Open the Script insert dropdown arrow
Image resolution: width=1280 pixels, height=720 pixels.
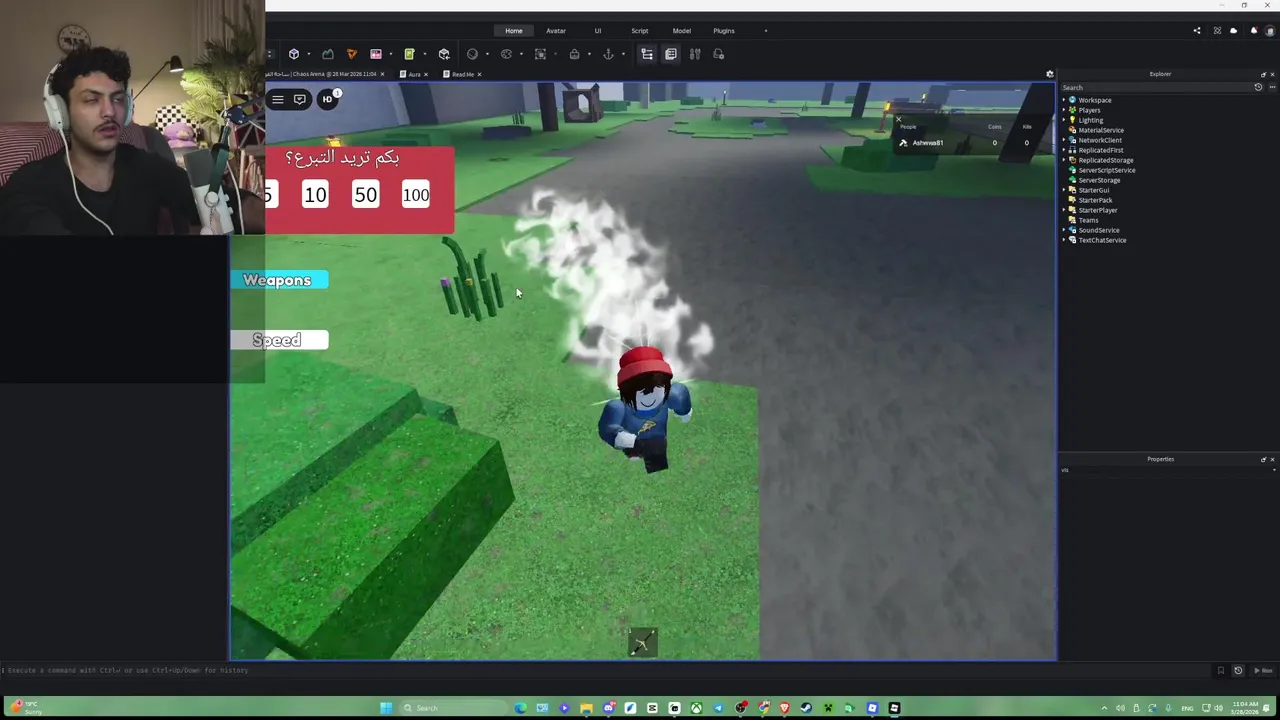[424, 54]
